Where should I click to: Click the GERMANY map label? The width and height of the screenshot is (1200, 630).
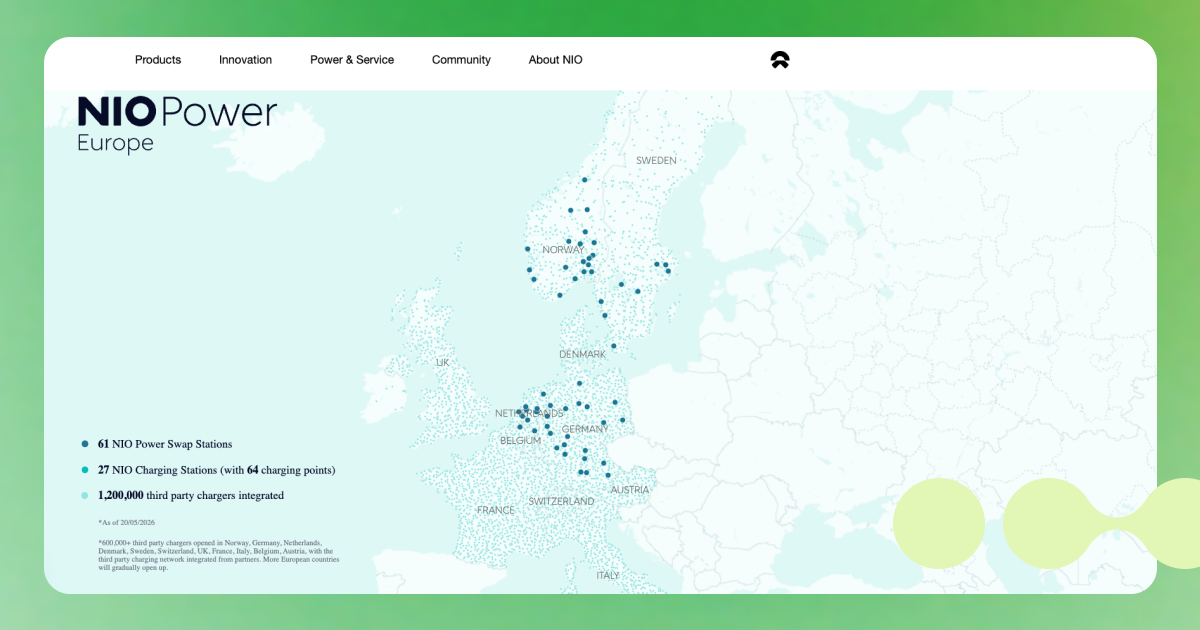click(x=585, y=430)
